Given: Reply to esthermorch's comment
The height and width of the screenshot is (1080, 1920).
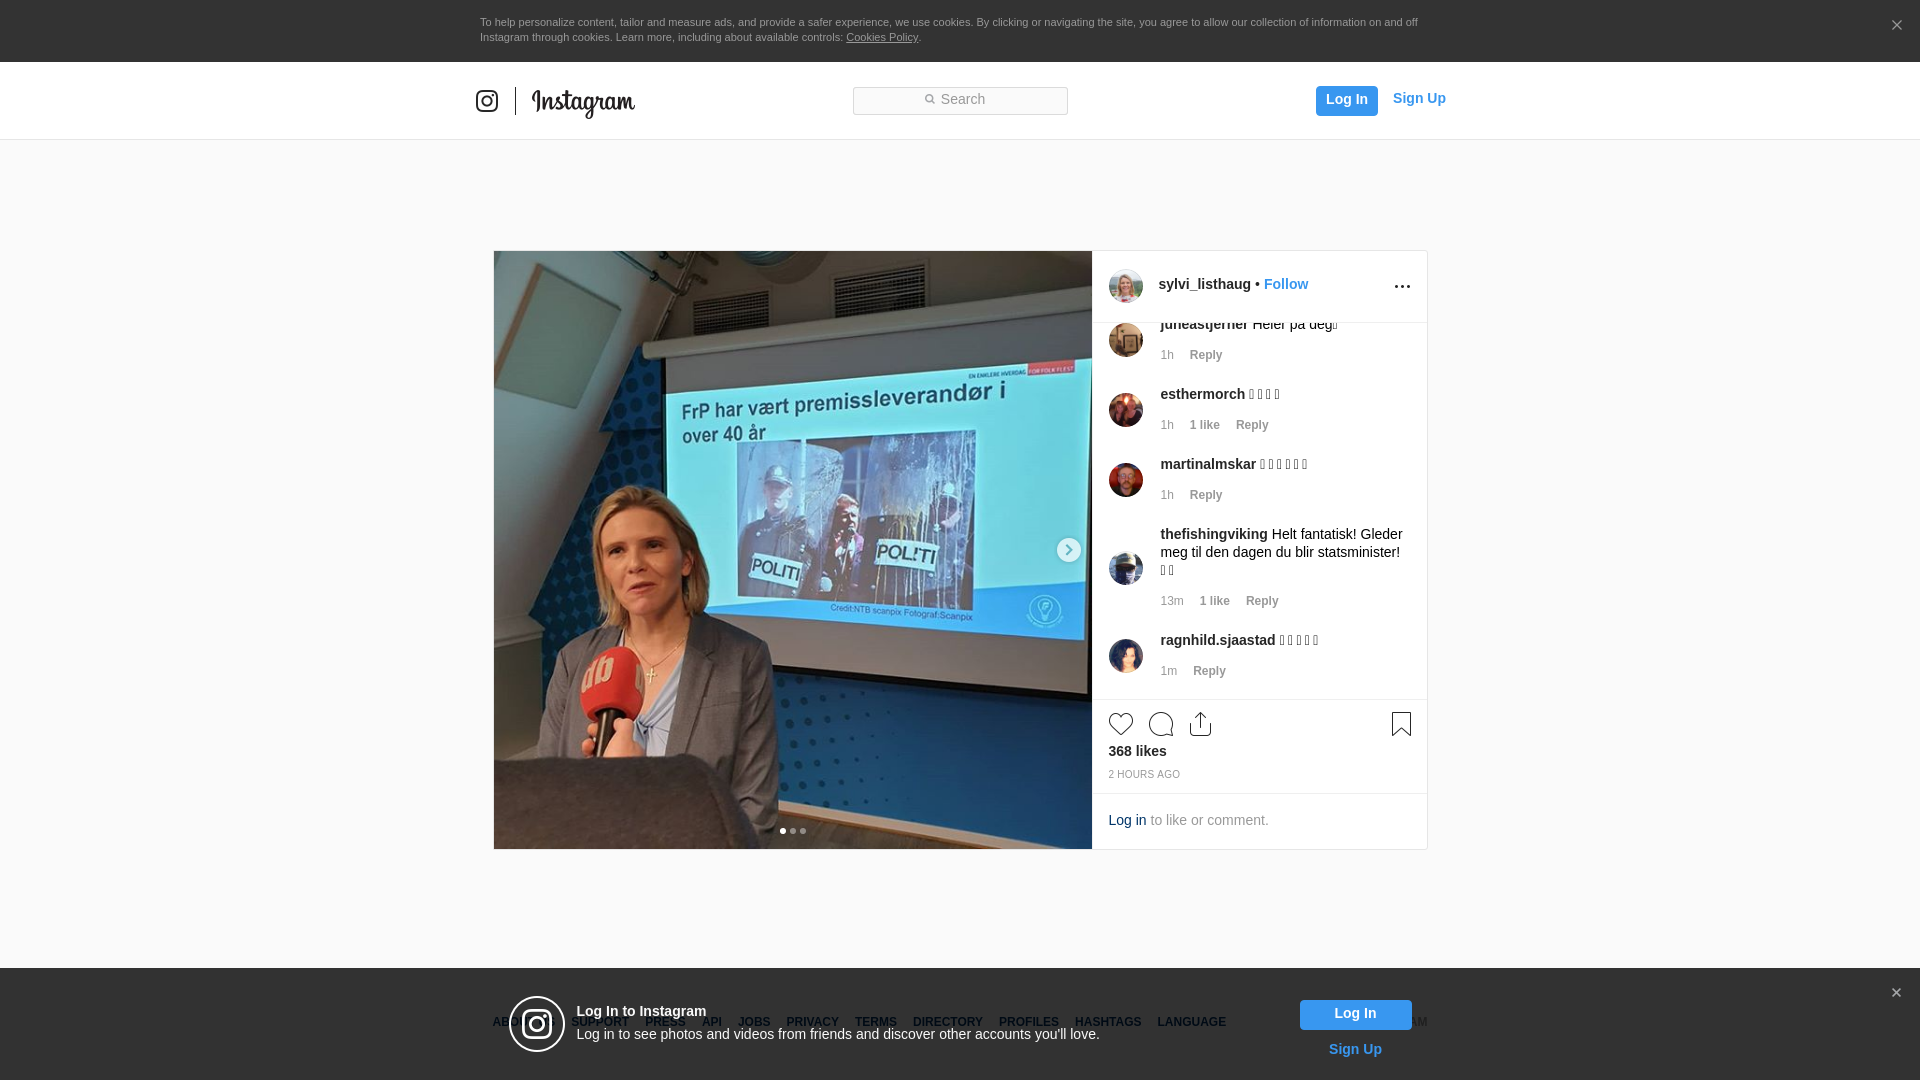Looking at the screenshot, I should tap(1252, 425).
